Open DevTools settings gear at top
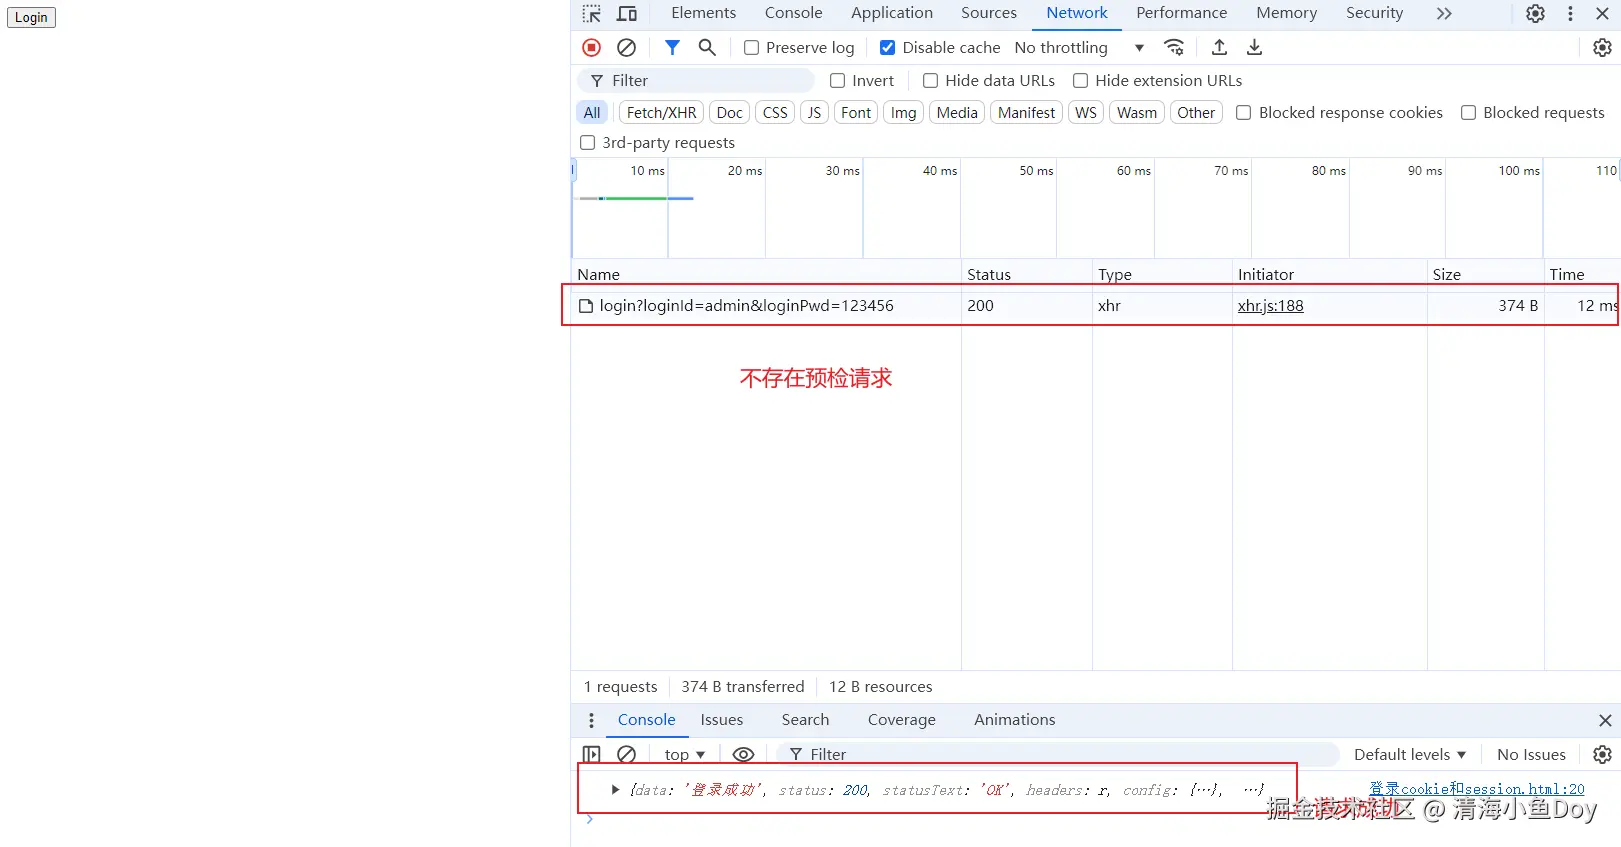The width and height of the screenshot is (1621, 847). [1535, 14]
